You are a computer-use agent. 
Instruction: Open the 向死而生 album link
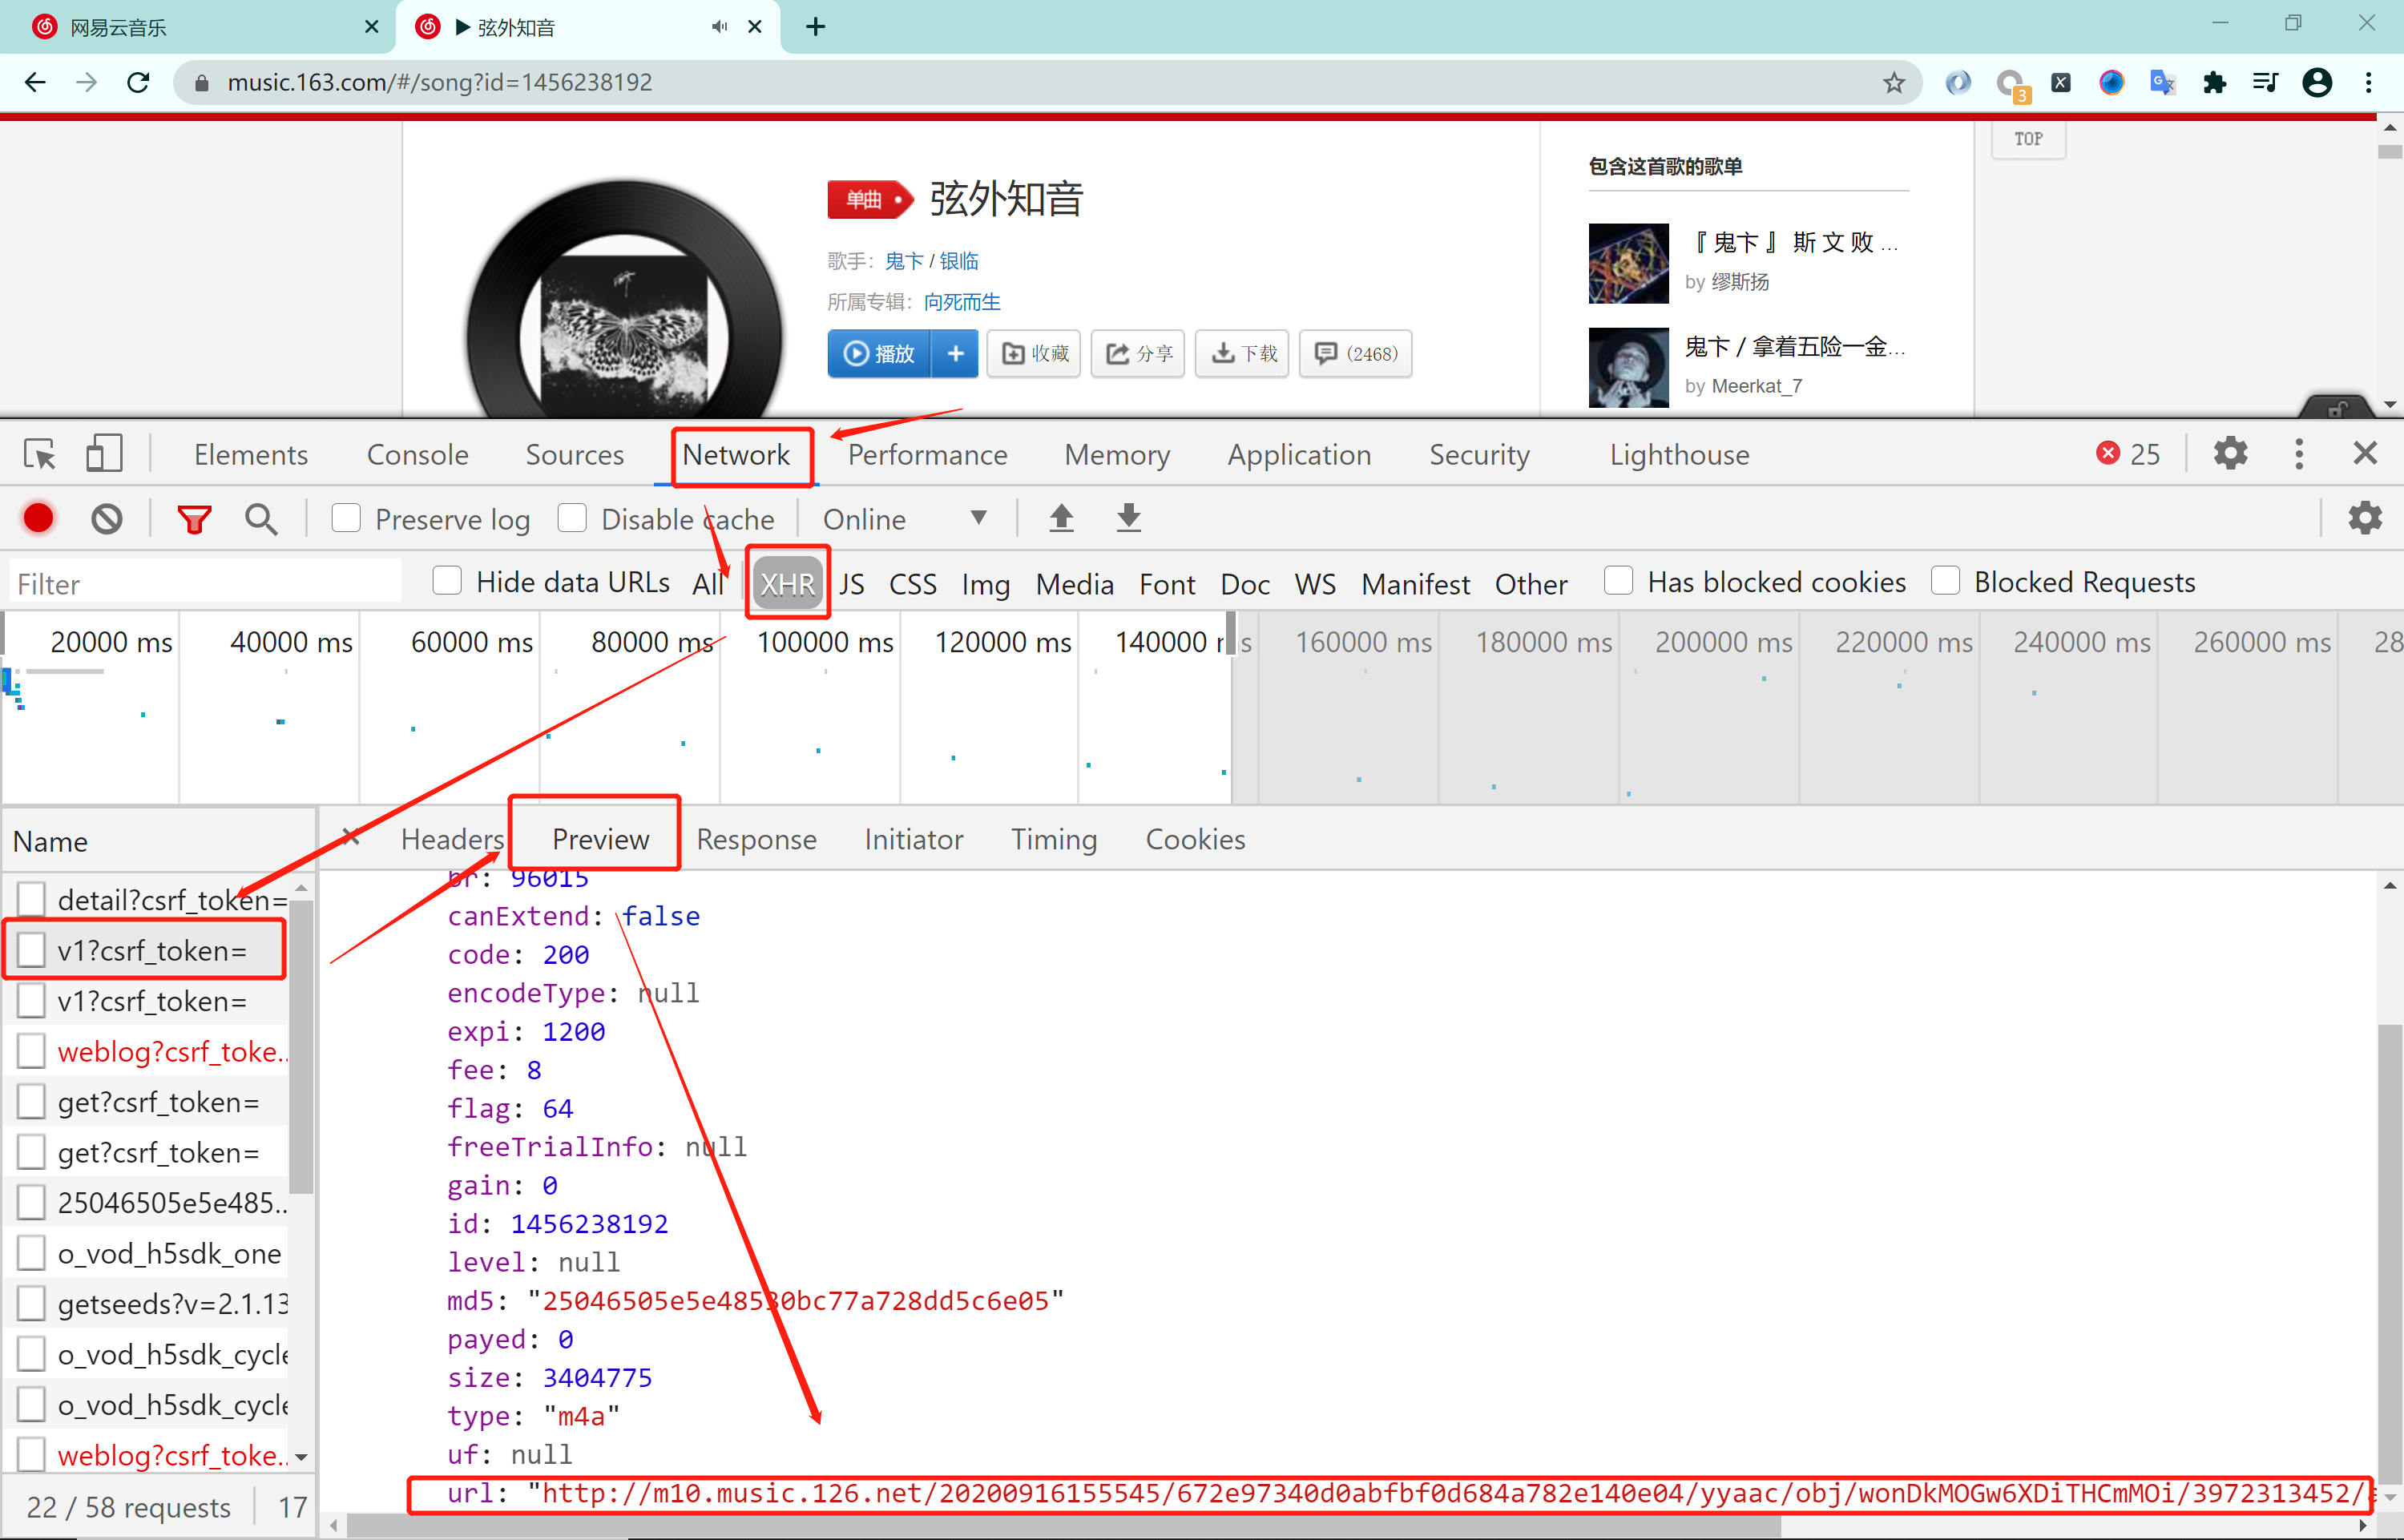(961, 302)
